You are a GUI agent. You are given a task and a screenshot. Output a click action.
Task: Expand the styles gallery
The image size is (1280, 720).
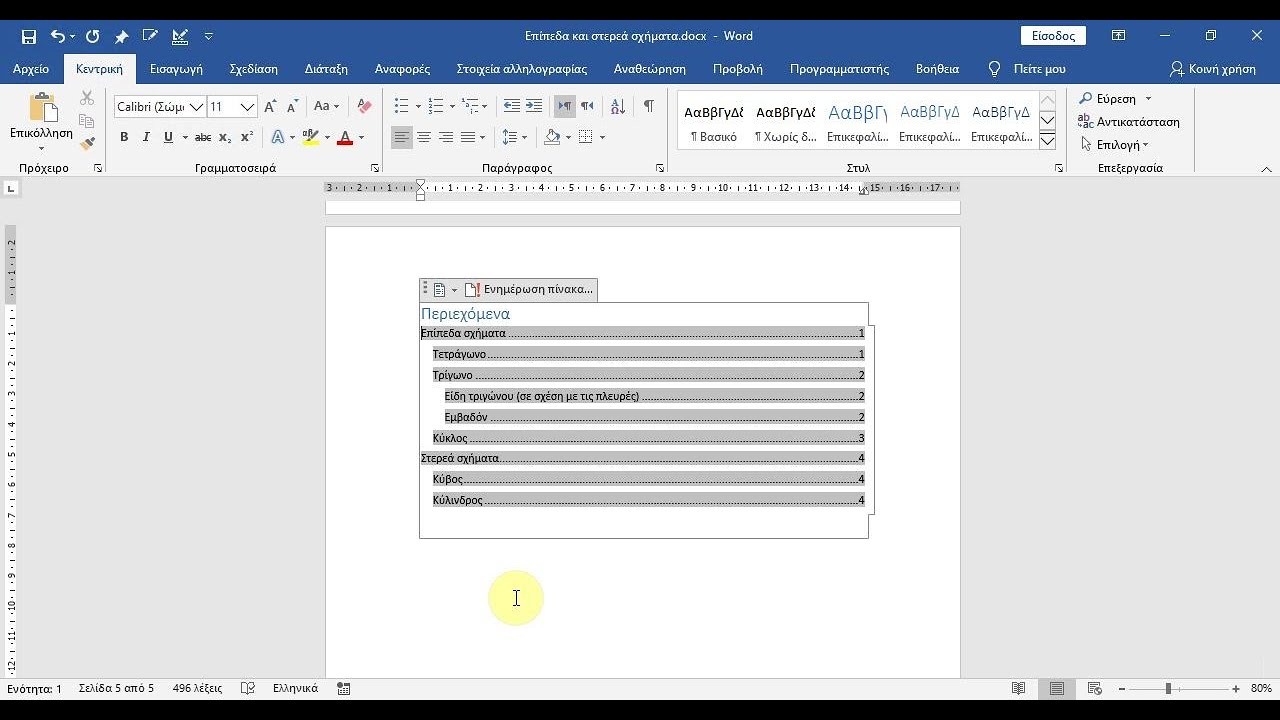[x=1047, y=140]
